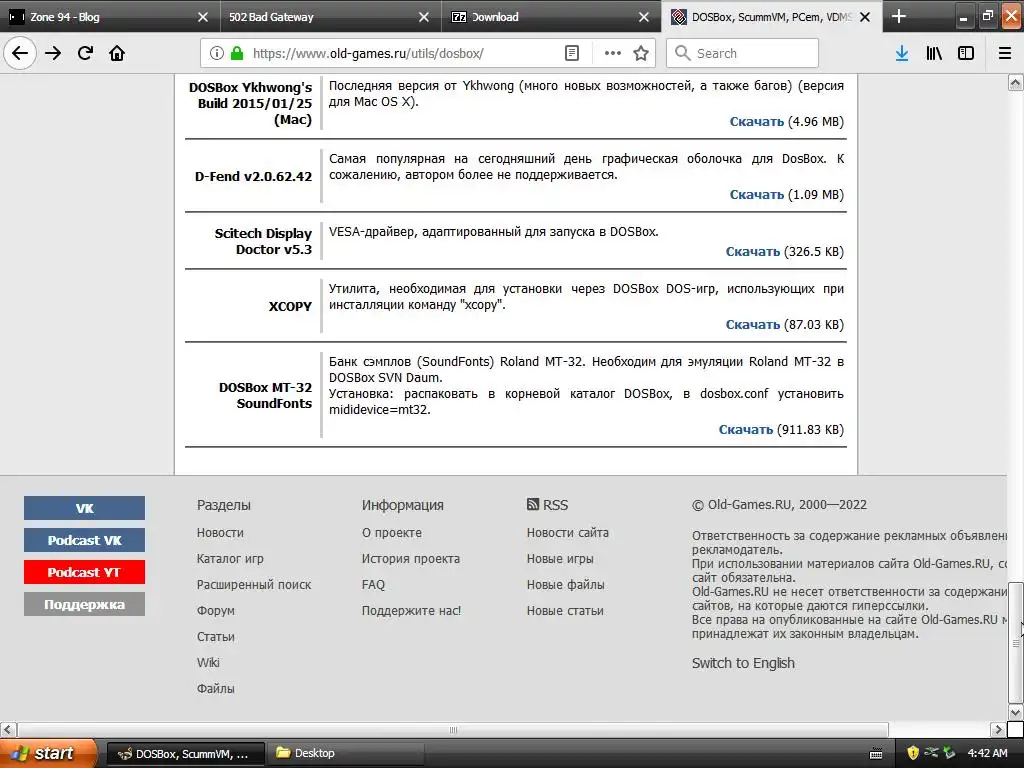The image size is (1024, 768).
Task: Download DOSBox Ykhwong's Build Mac (4.96 MB)
Action: point(756,121)
